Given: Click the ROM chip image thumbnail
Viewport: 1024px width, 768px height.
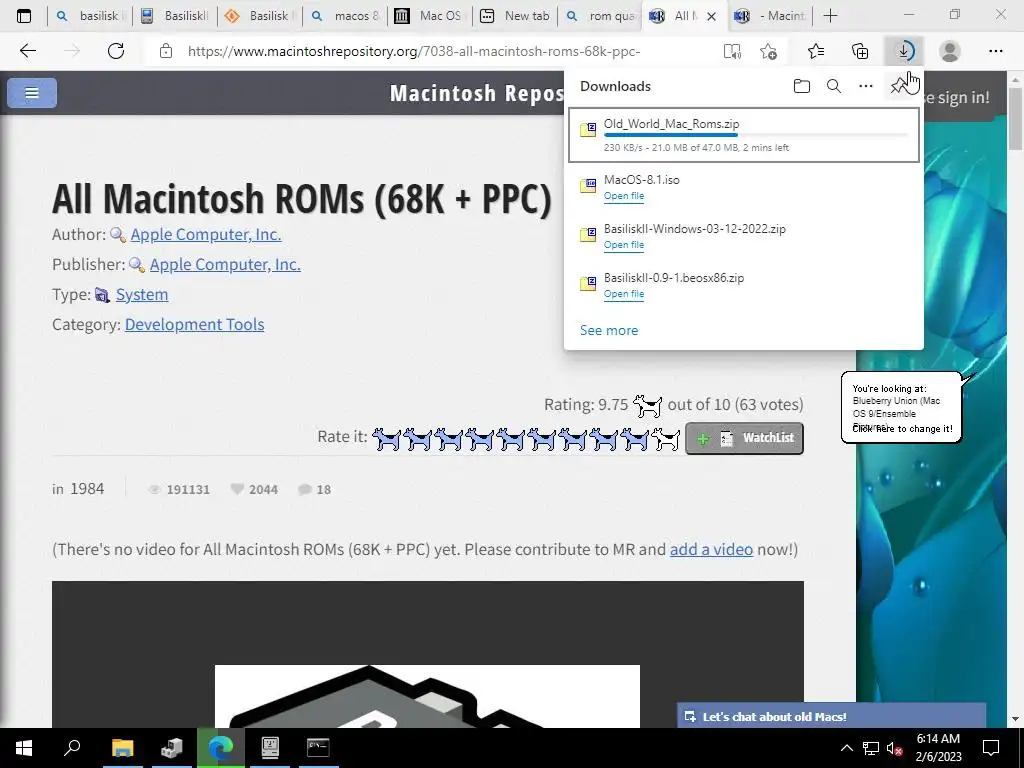Looking at the screenshot, I should tap(427, 696).
